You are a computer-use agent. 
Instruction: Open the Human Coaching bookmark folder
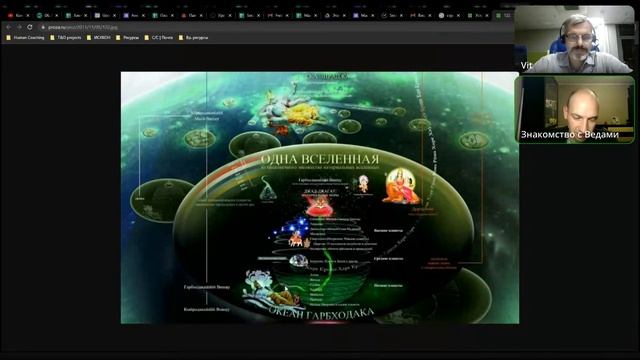[25, 38]
